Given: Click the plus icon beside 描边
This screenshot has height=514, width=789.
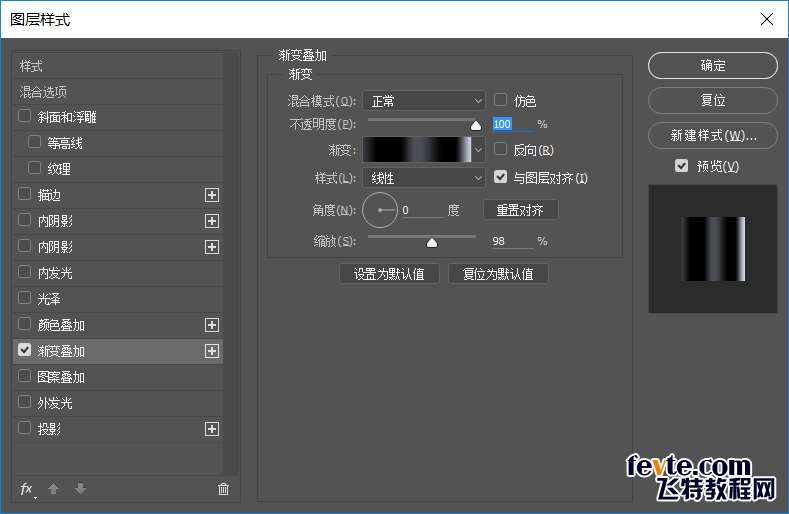Looking at the screenshot, I should coord(212,195).
